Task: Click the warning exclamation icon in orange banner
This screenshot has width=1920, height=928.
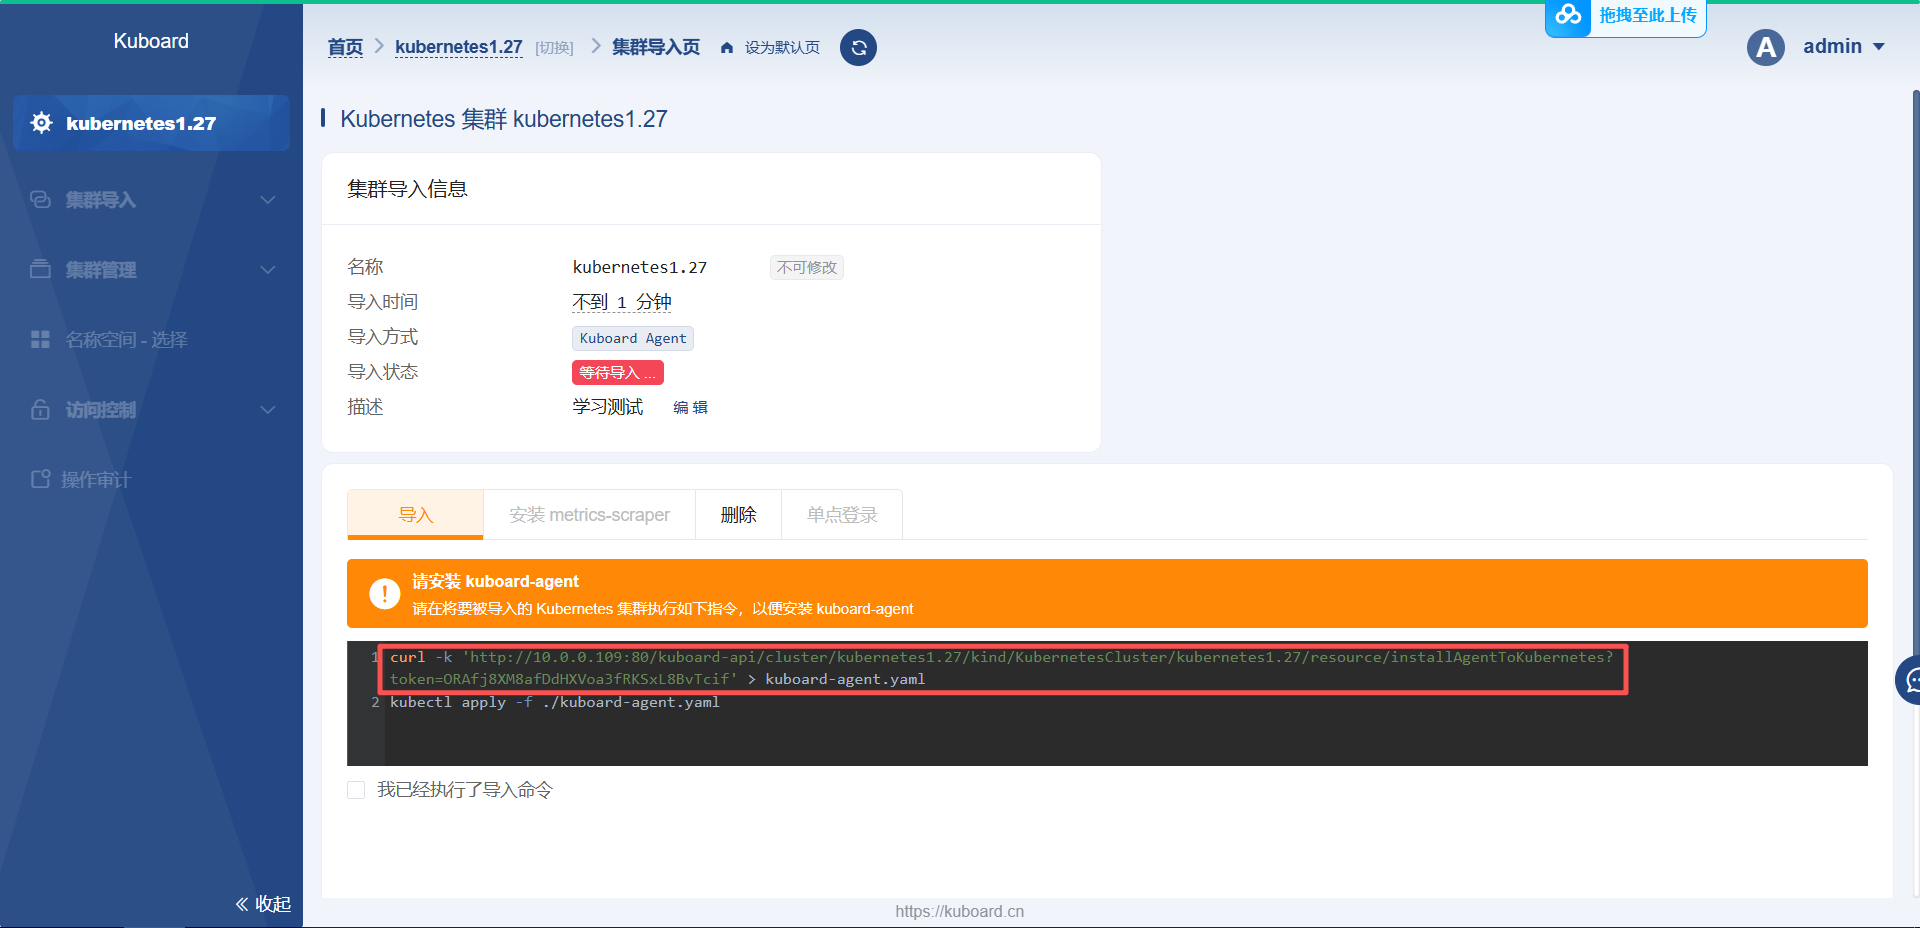Action: [x=384, y=594]
